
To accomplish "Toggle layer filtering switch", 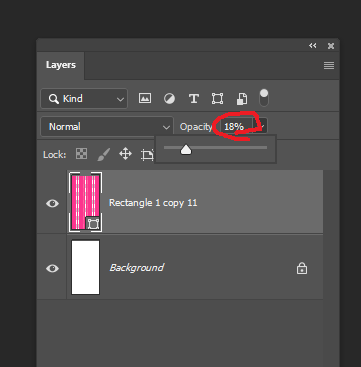I will 264,98.
